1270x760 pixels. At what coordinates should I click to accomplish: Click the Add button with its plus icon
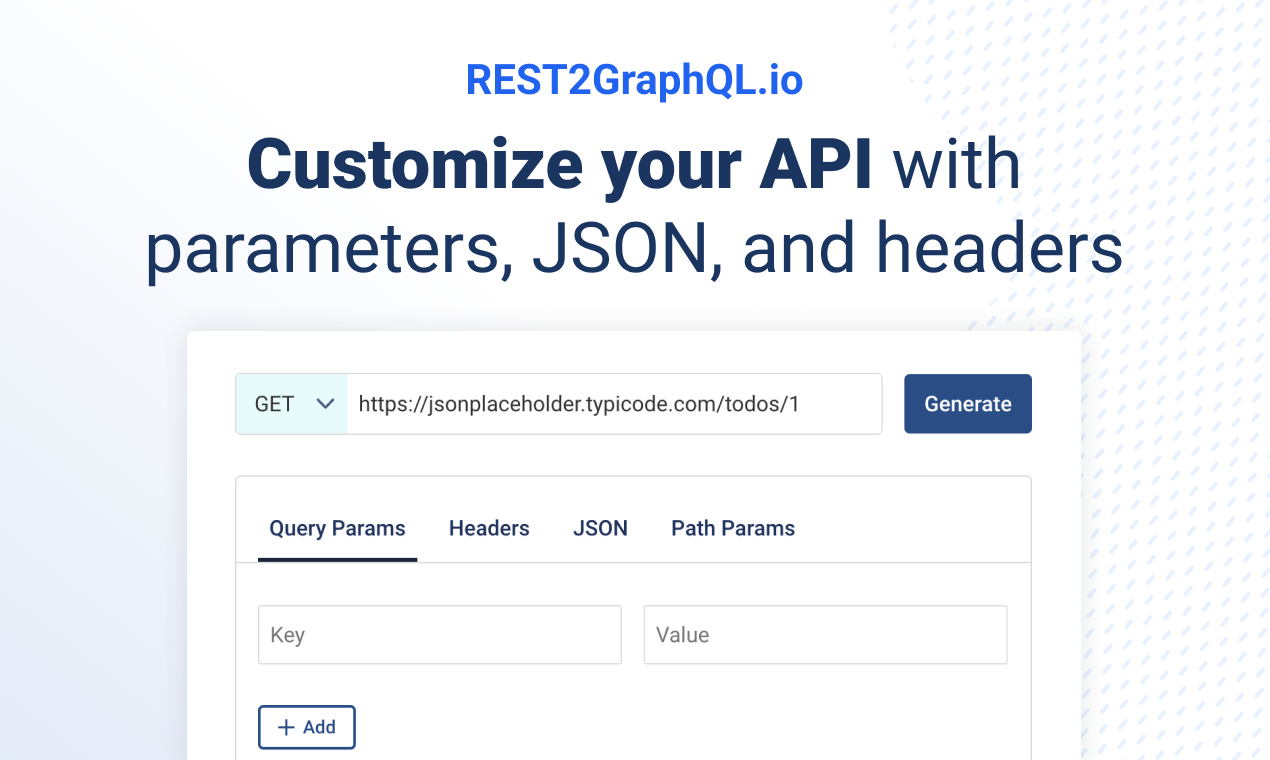tap(307, 727)
